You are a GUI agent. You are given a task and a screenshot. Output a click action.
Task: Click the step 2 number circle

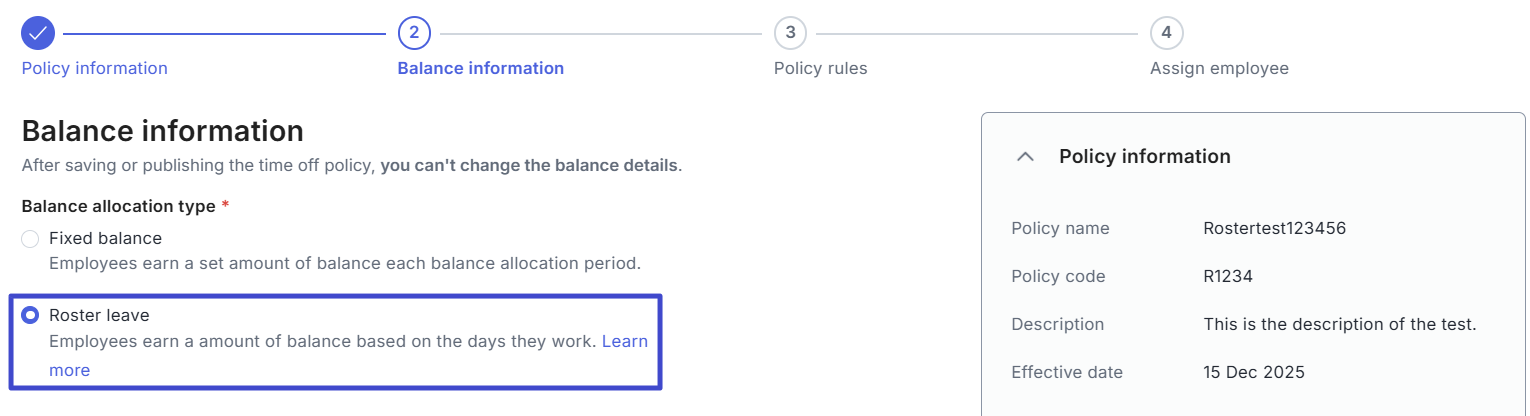point(414,33)
